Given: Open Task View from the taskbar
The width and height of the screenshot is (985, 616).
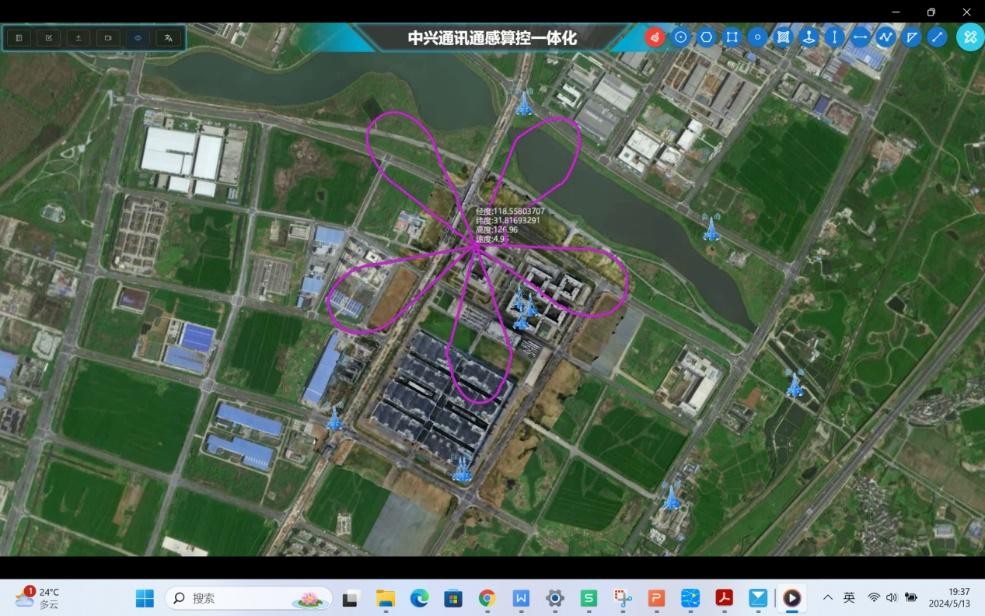Looking at the screenshot, I should pos(350,599).
